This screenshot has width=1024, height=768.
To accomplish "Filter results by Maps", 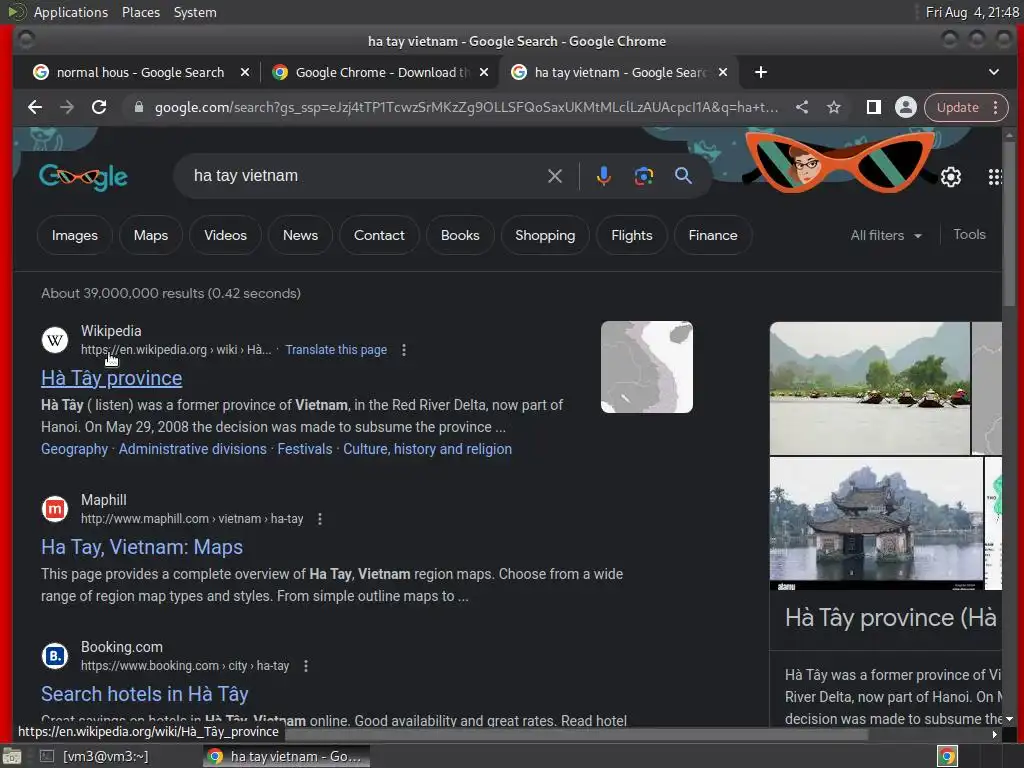I will [x=151, y=235].
